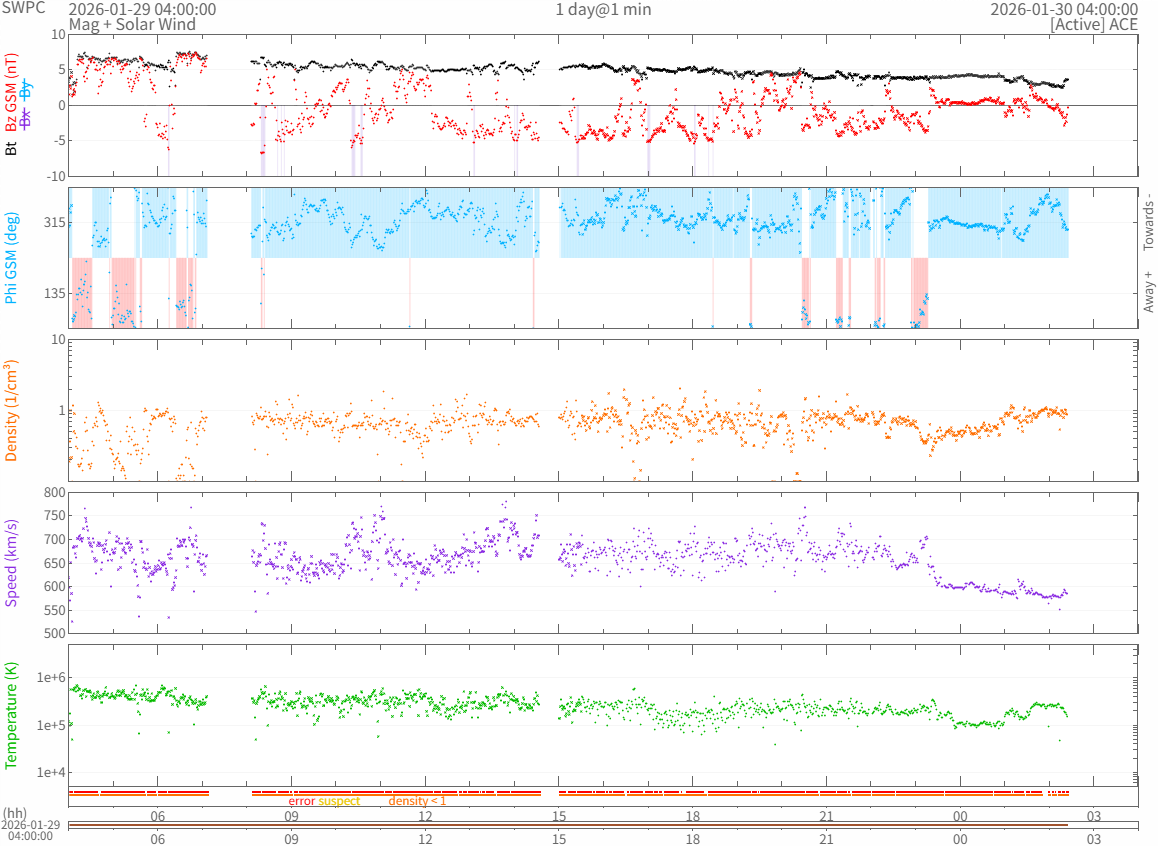Click the end time 2026-01-30 04:00:00 header
This screenshot has width=1158, height=846.
1064,9
